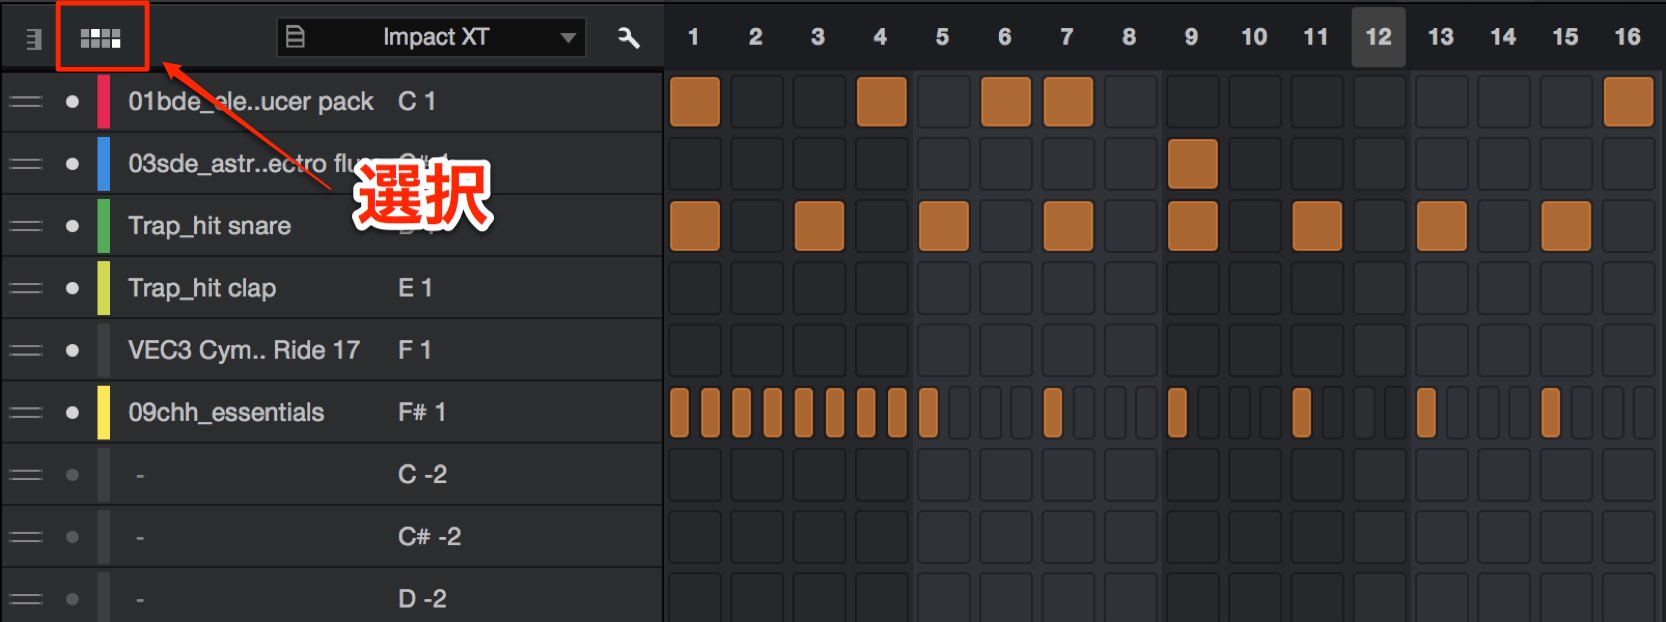
Task: Open instrument settings wrench icon
Action: click(629, 38)
